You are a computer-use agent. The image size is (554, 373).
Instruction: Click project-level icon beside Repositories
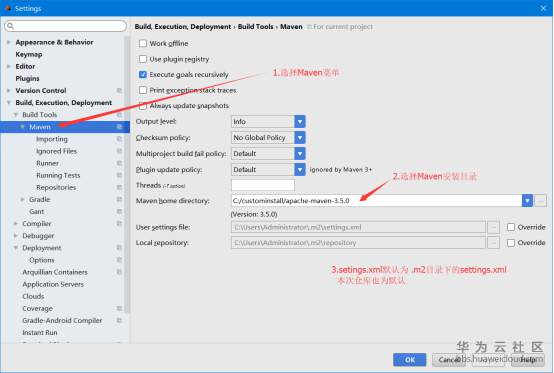coord(119,188)
